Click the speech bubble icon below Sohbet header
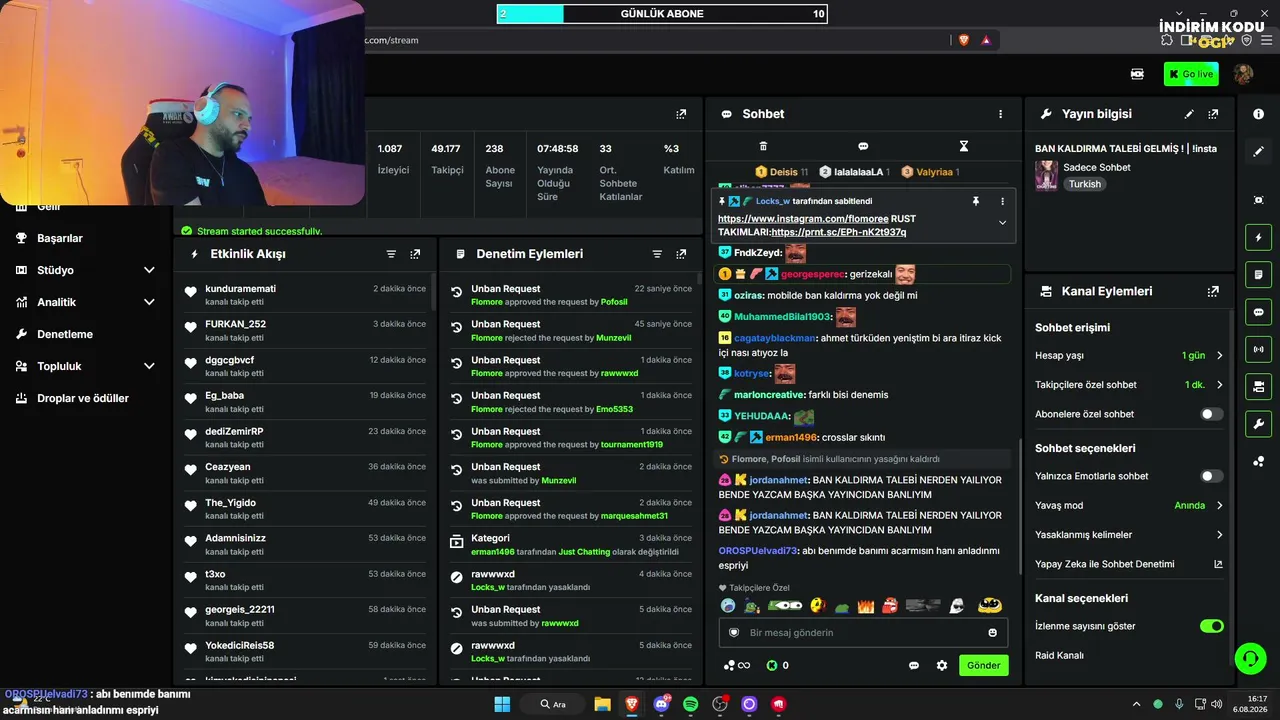Viewport: 1280px width, 720px height. click(863, 146)
